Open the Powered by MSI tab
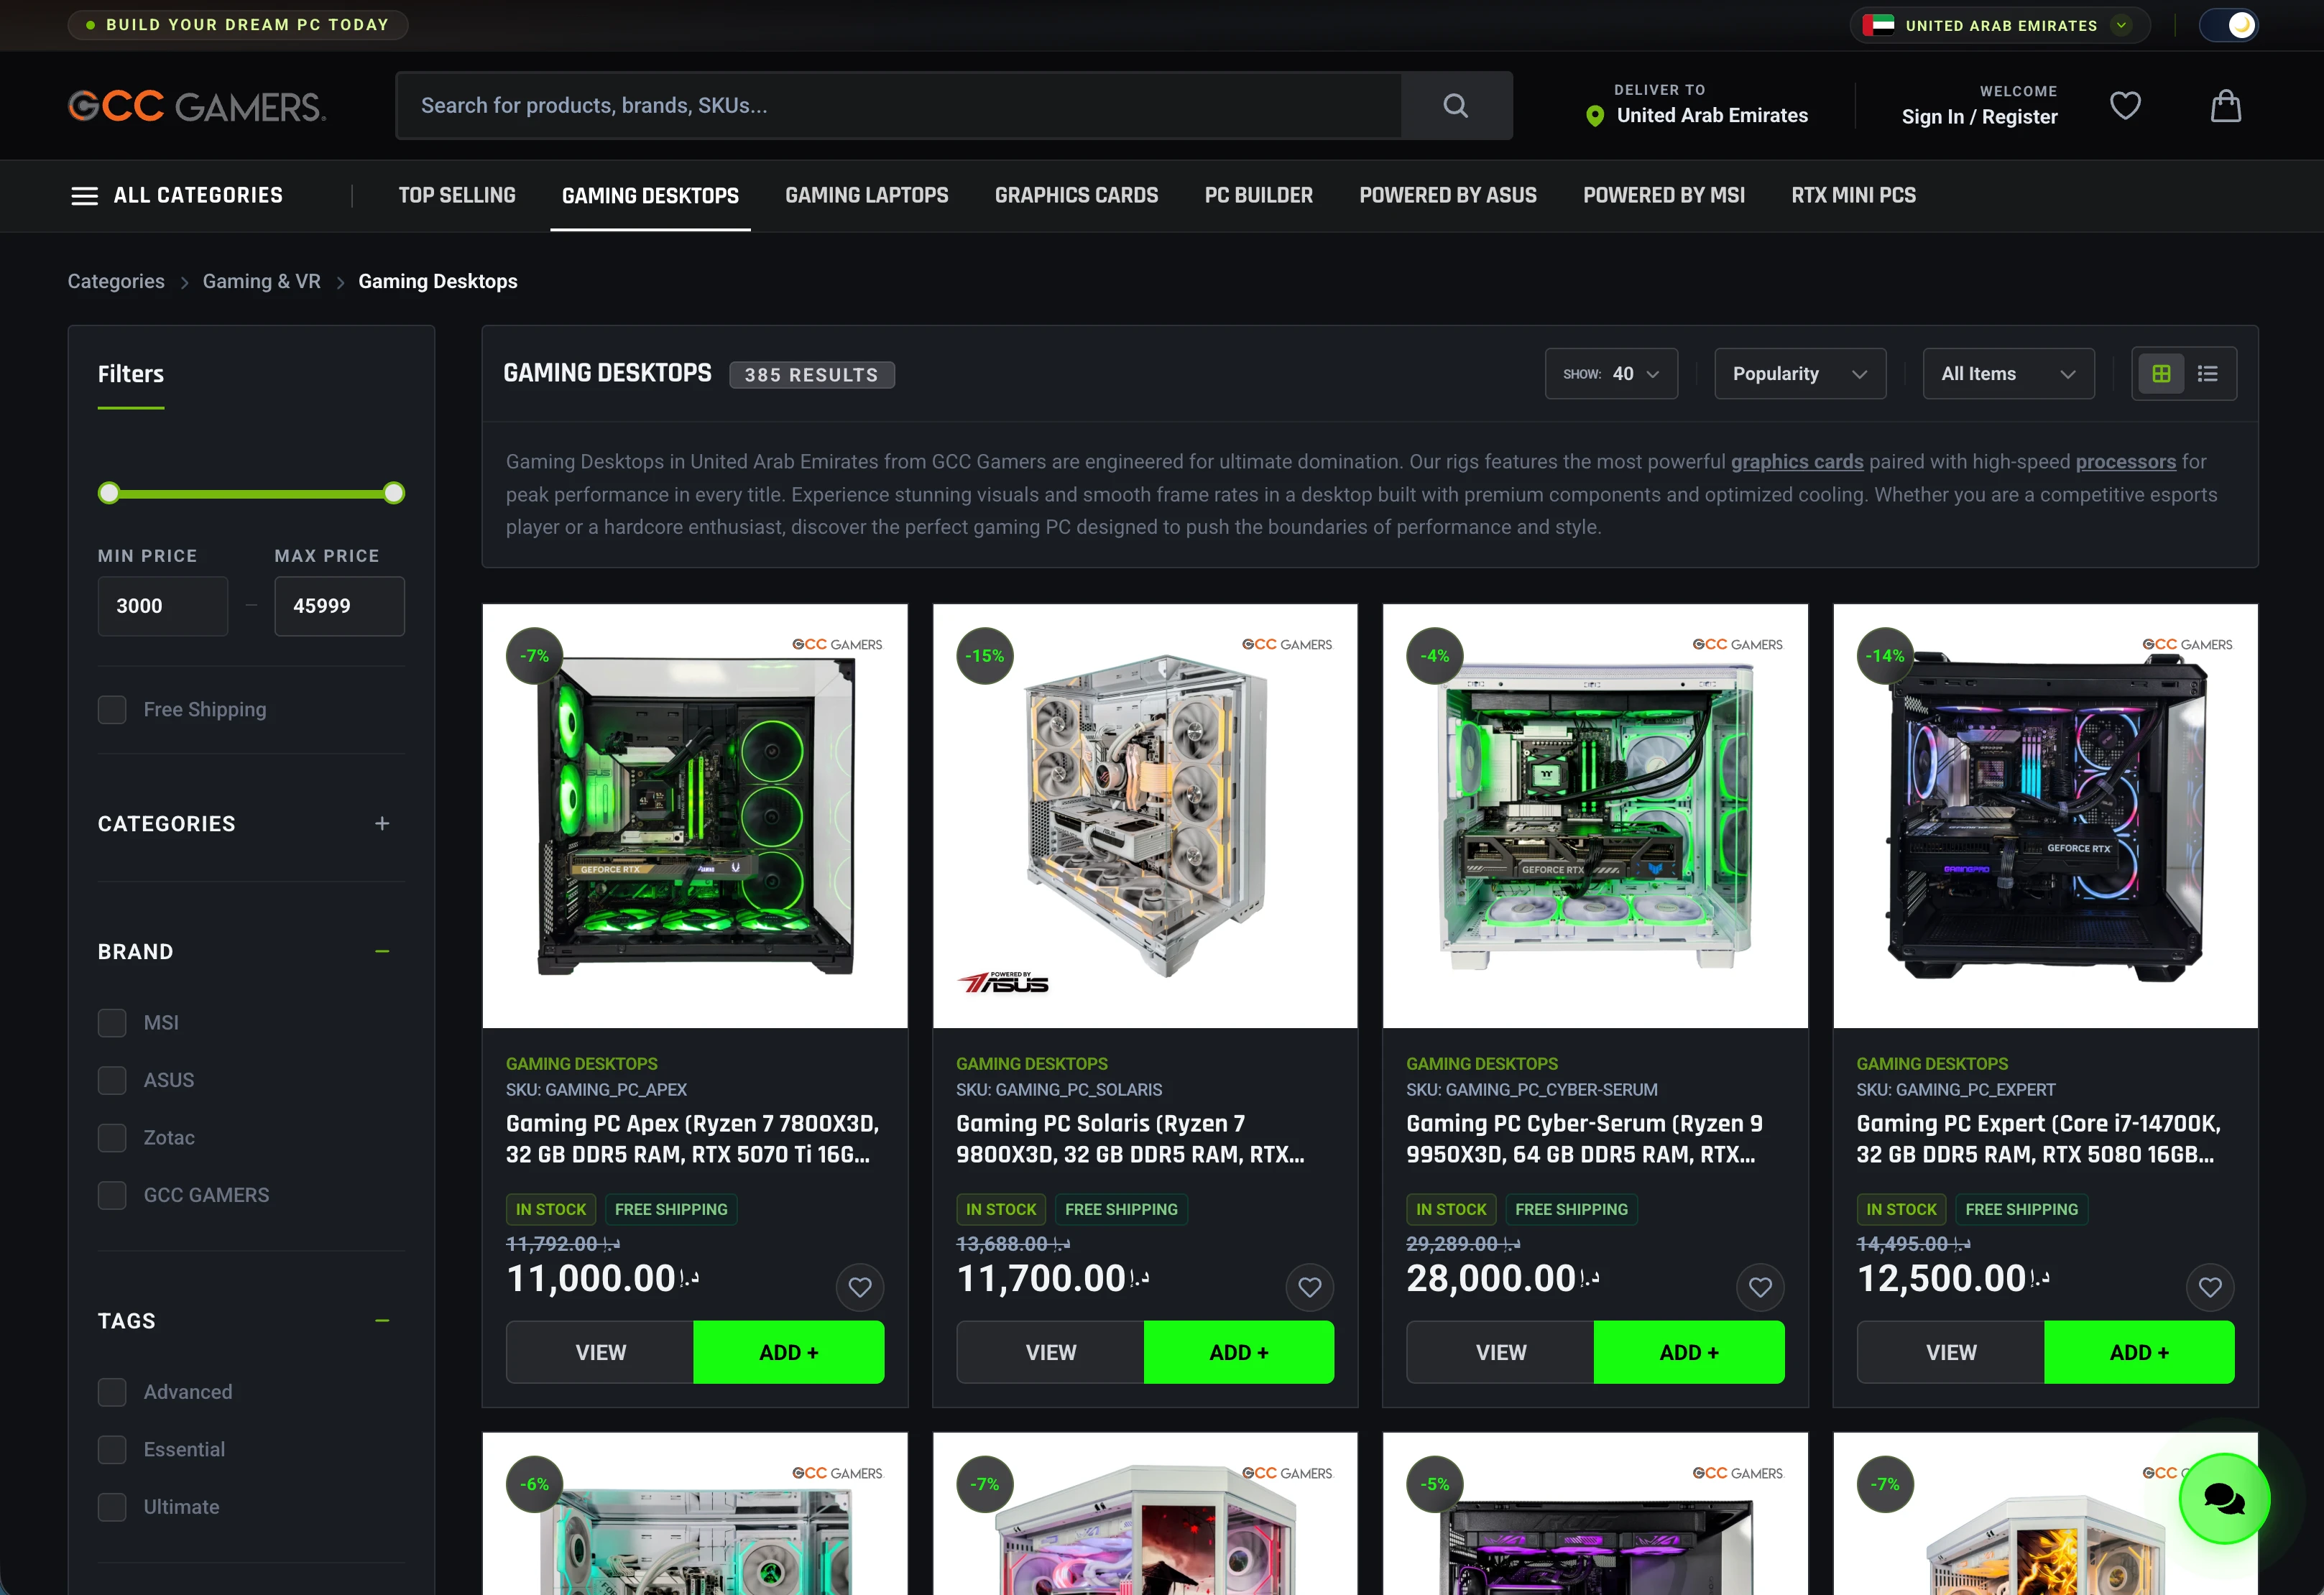The image size is (2324, 1595). pos(1664,196)
